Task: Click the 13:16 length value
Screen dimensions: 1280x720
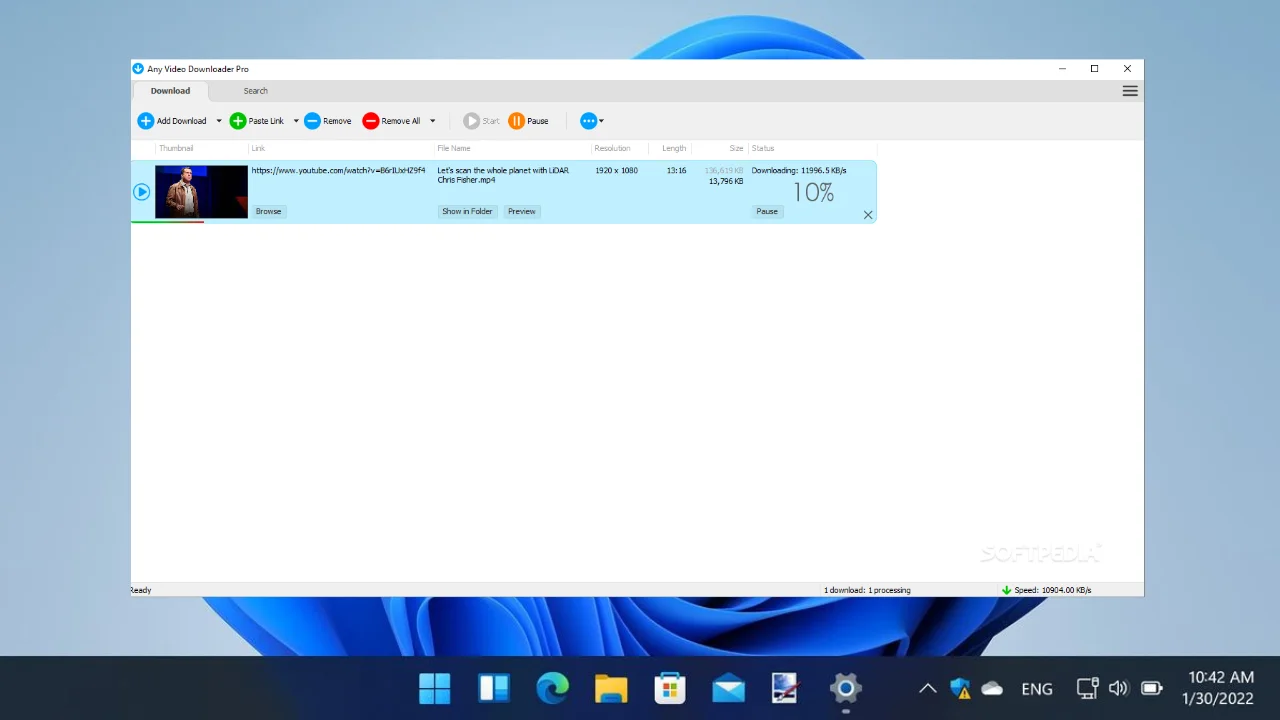Action: [676, 170]
